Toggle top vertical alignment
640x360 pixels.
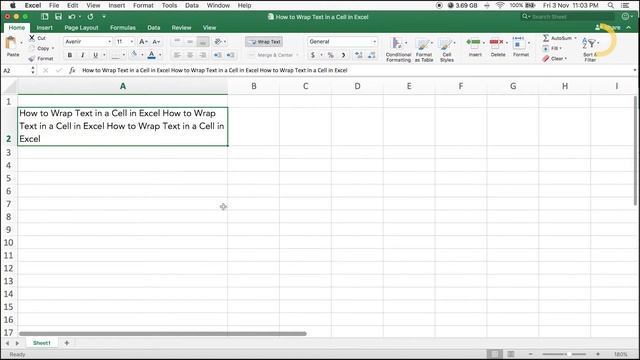[x=177, y=42]
